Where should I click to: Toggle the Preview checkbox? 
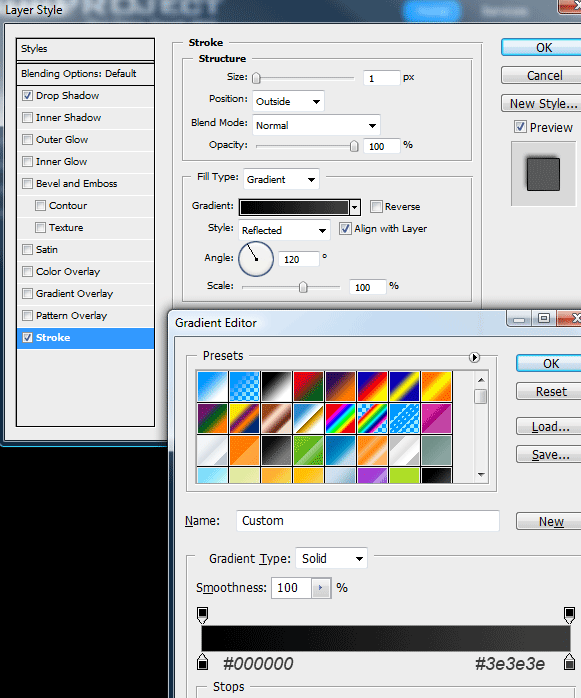[520, 127]
